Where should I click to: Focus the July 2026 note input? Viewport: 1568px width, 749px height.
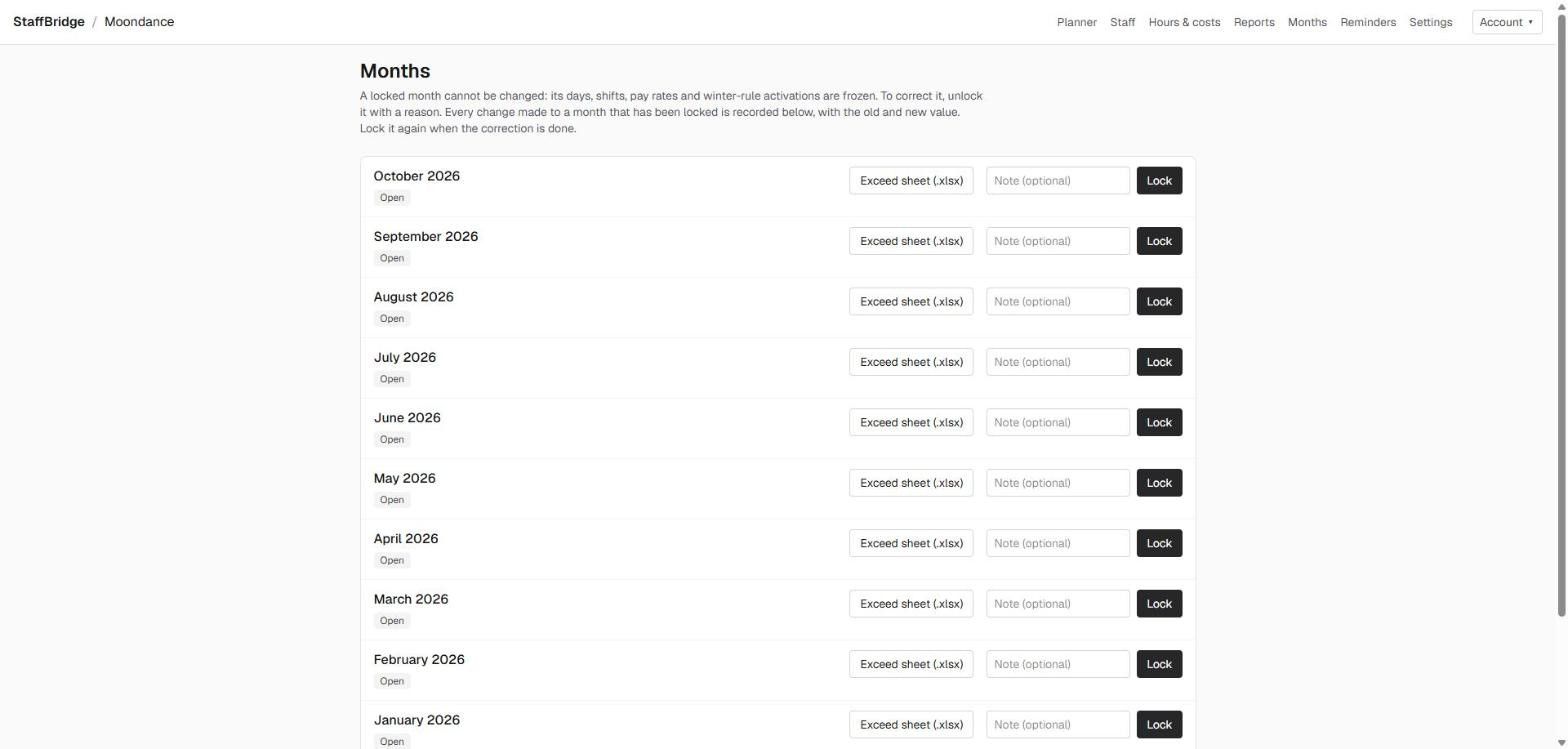coord(1058,362)
